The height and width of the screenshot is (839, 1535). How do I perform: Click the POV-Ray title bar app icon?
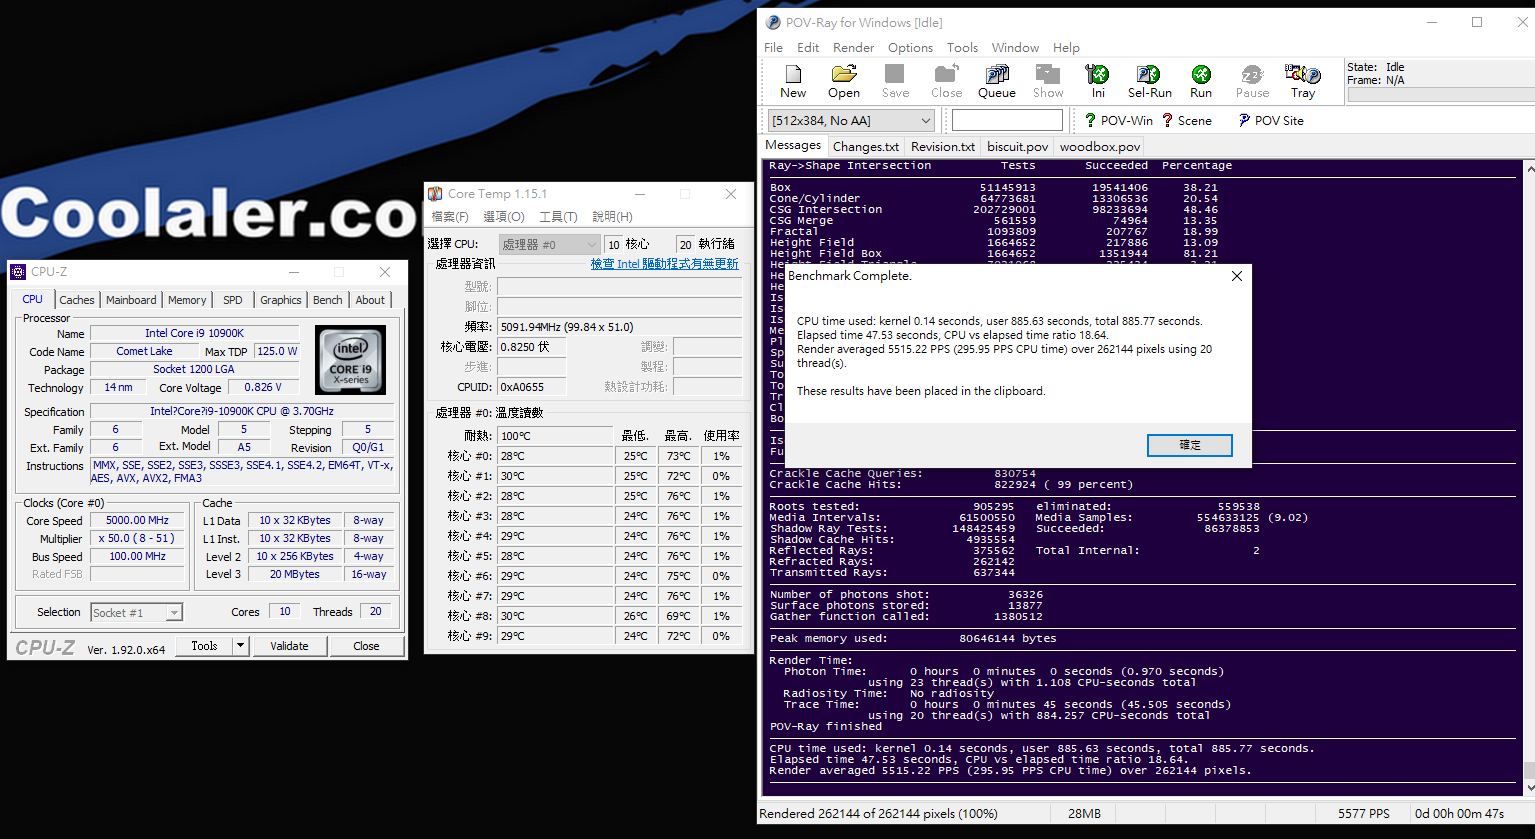coord(773,22)
